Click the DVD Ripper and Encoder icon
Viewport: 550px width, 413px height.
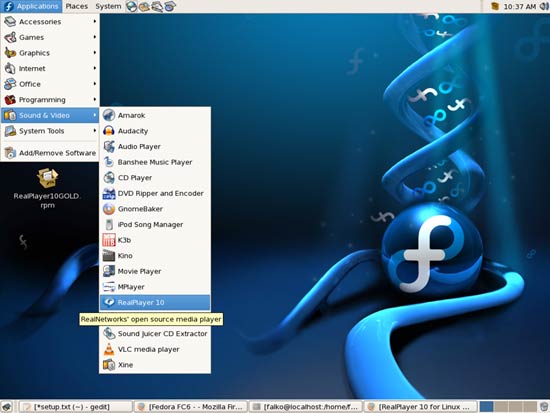109,193
